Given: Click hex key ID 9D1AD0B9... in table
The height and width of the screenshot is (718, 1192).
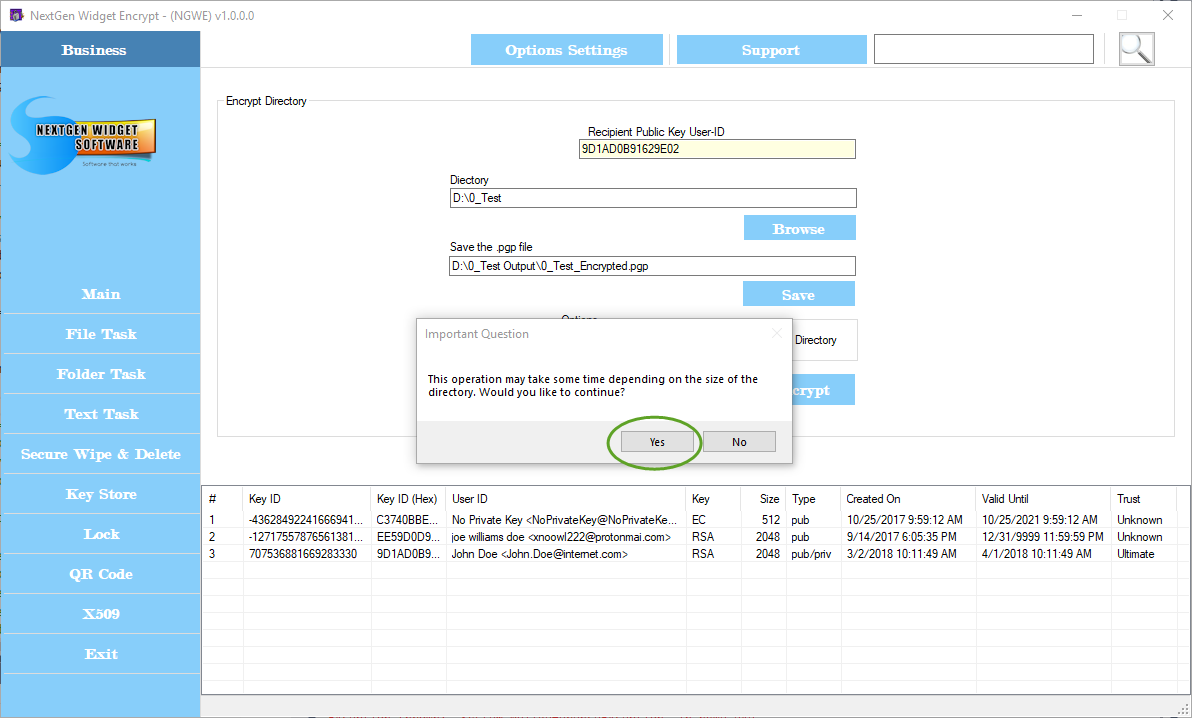Looking at the screenshot, I should pyautogui.click(x=407, y=554).
